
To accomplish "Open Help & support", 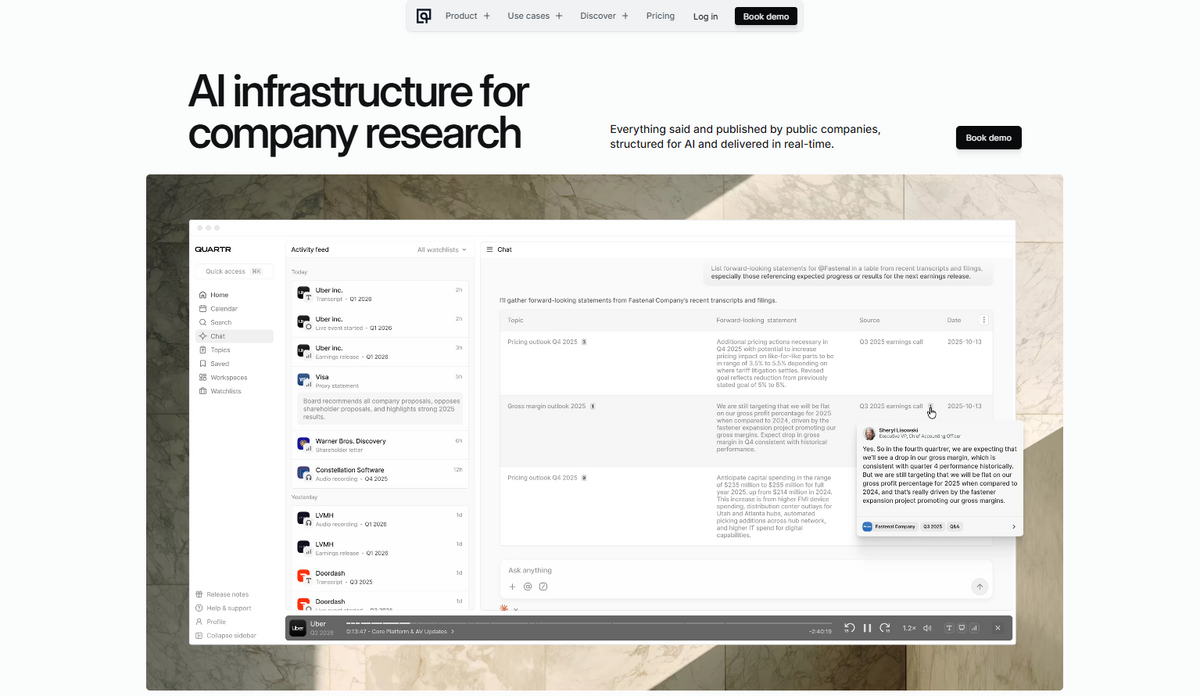I will pyautogui.click(x=223, y=608).
